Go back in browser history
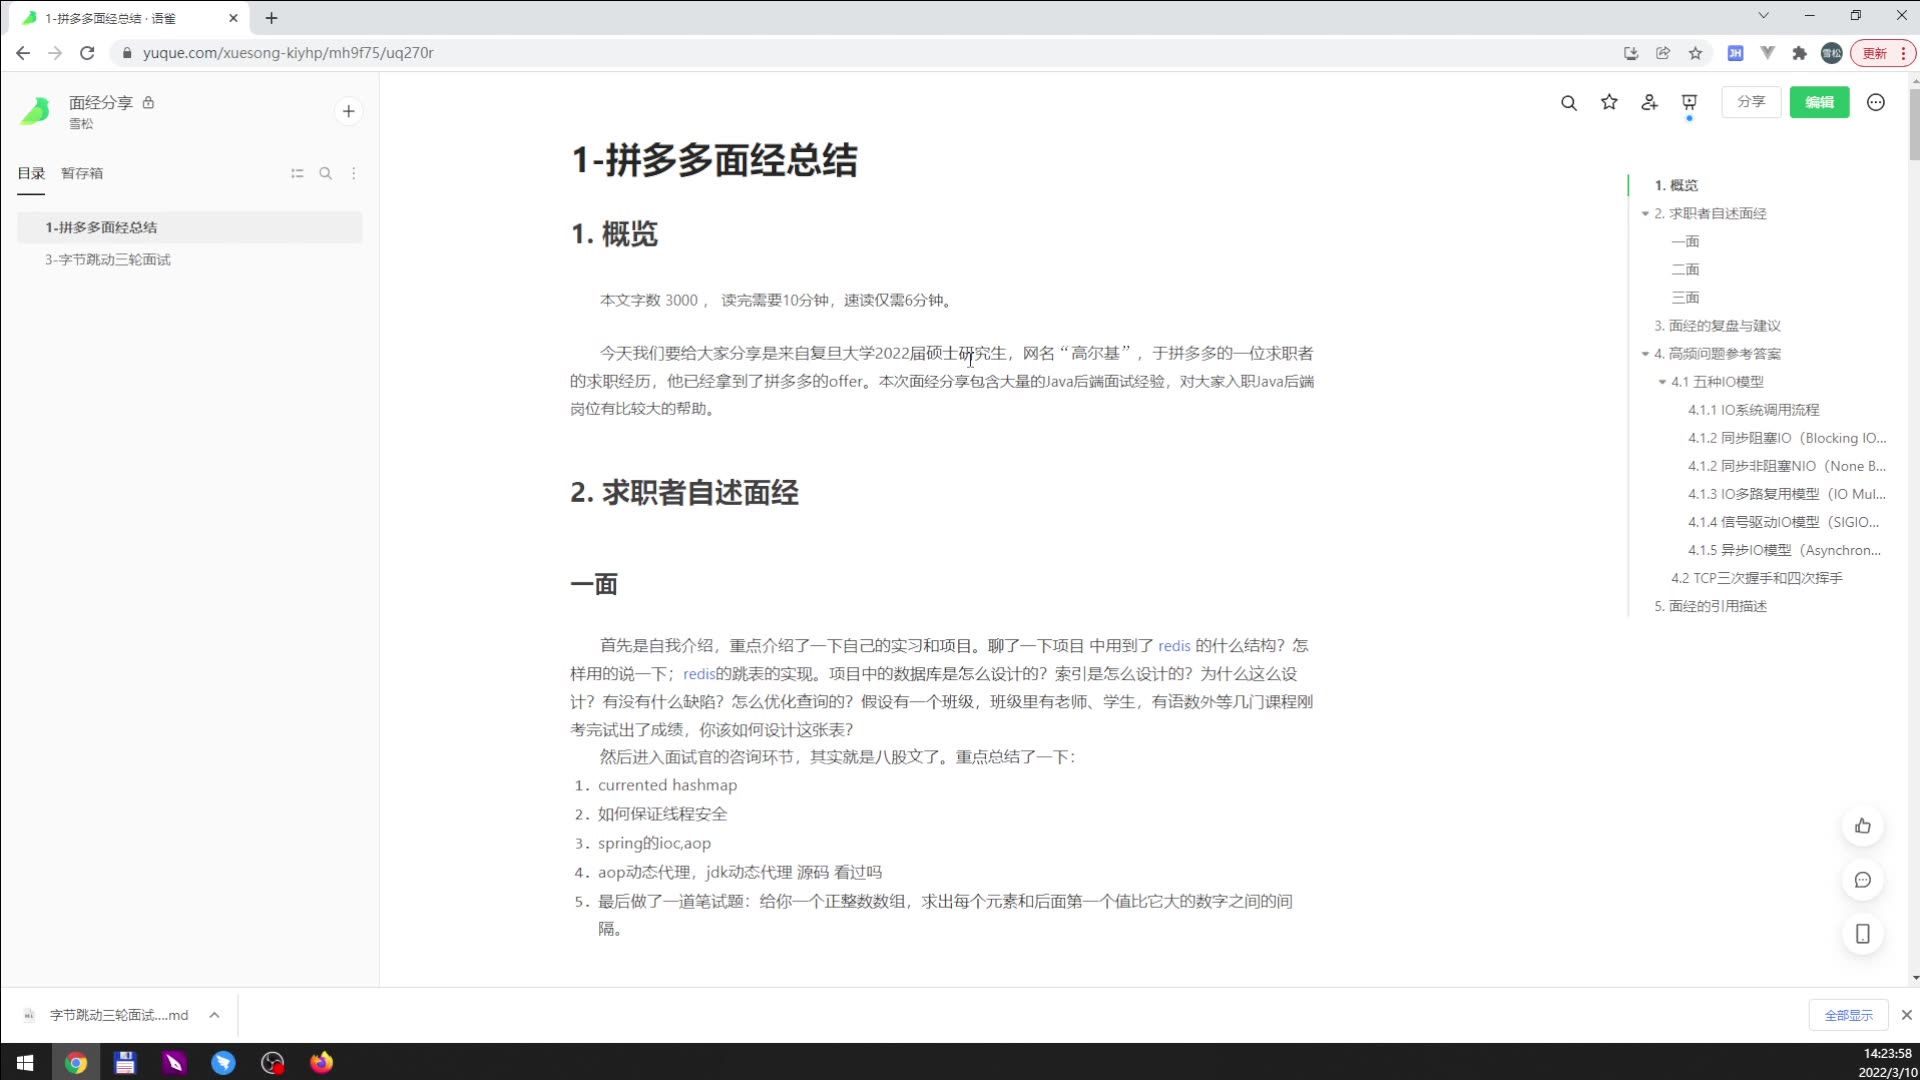The height and width of the screenshot is (1080, 1920). [23, 53]
